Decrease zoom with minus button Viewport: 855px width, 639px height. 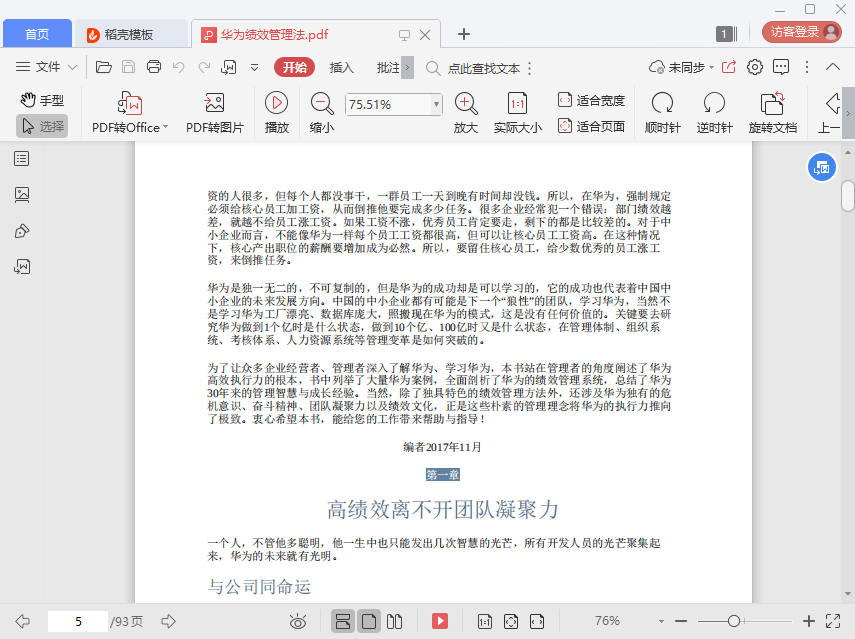(681, 621)
